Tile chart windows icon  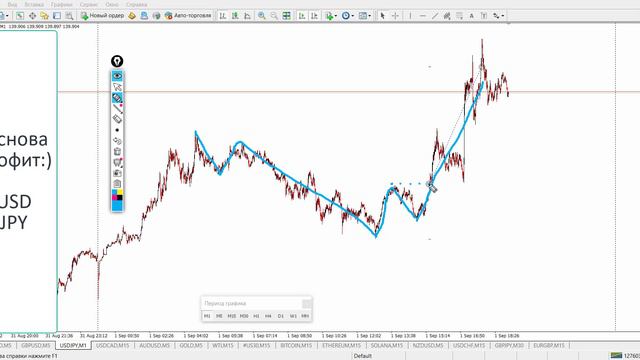click(287, 16)
